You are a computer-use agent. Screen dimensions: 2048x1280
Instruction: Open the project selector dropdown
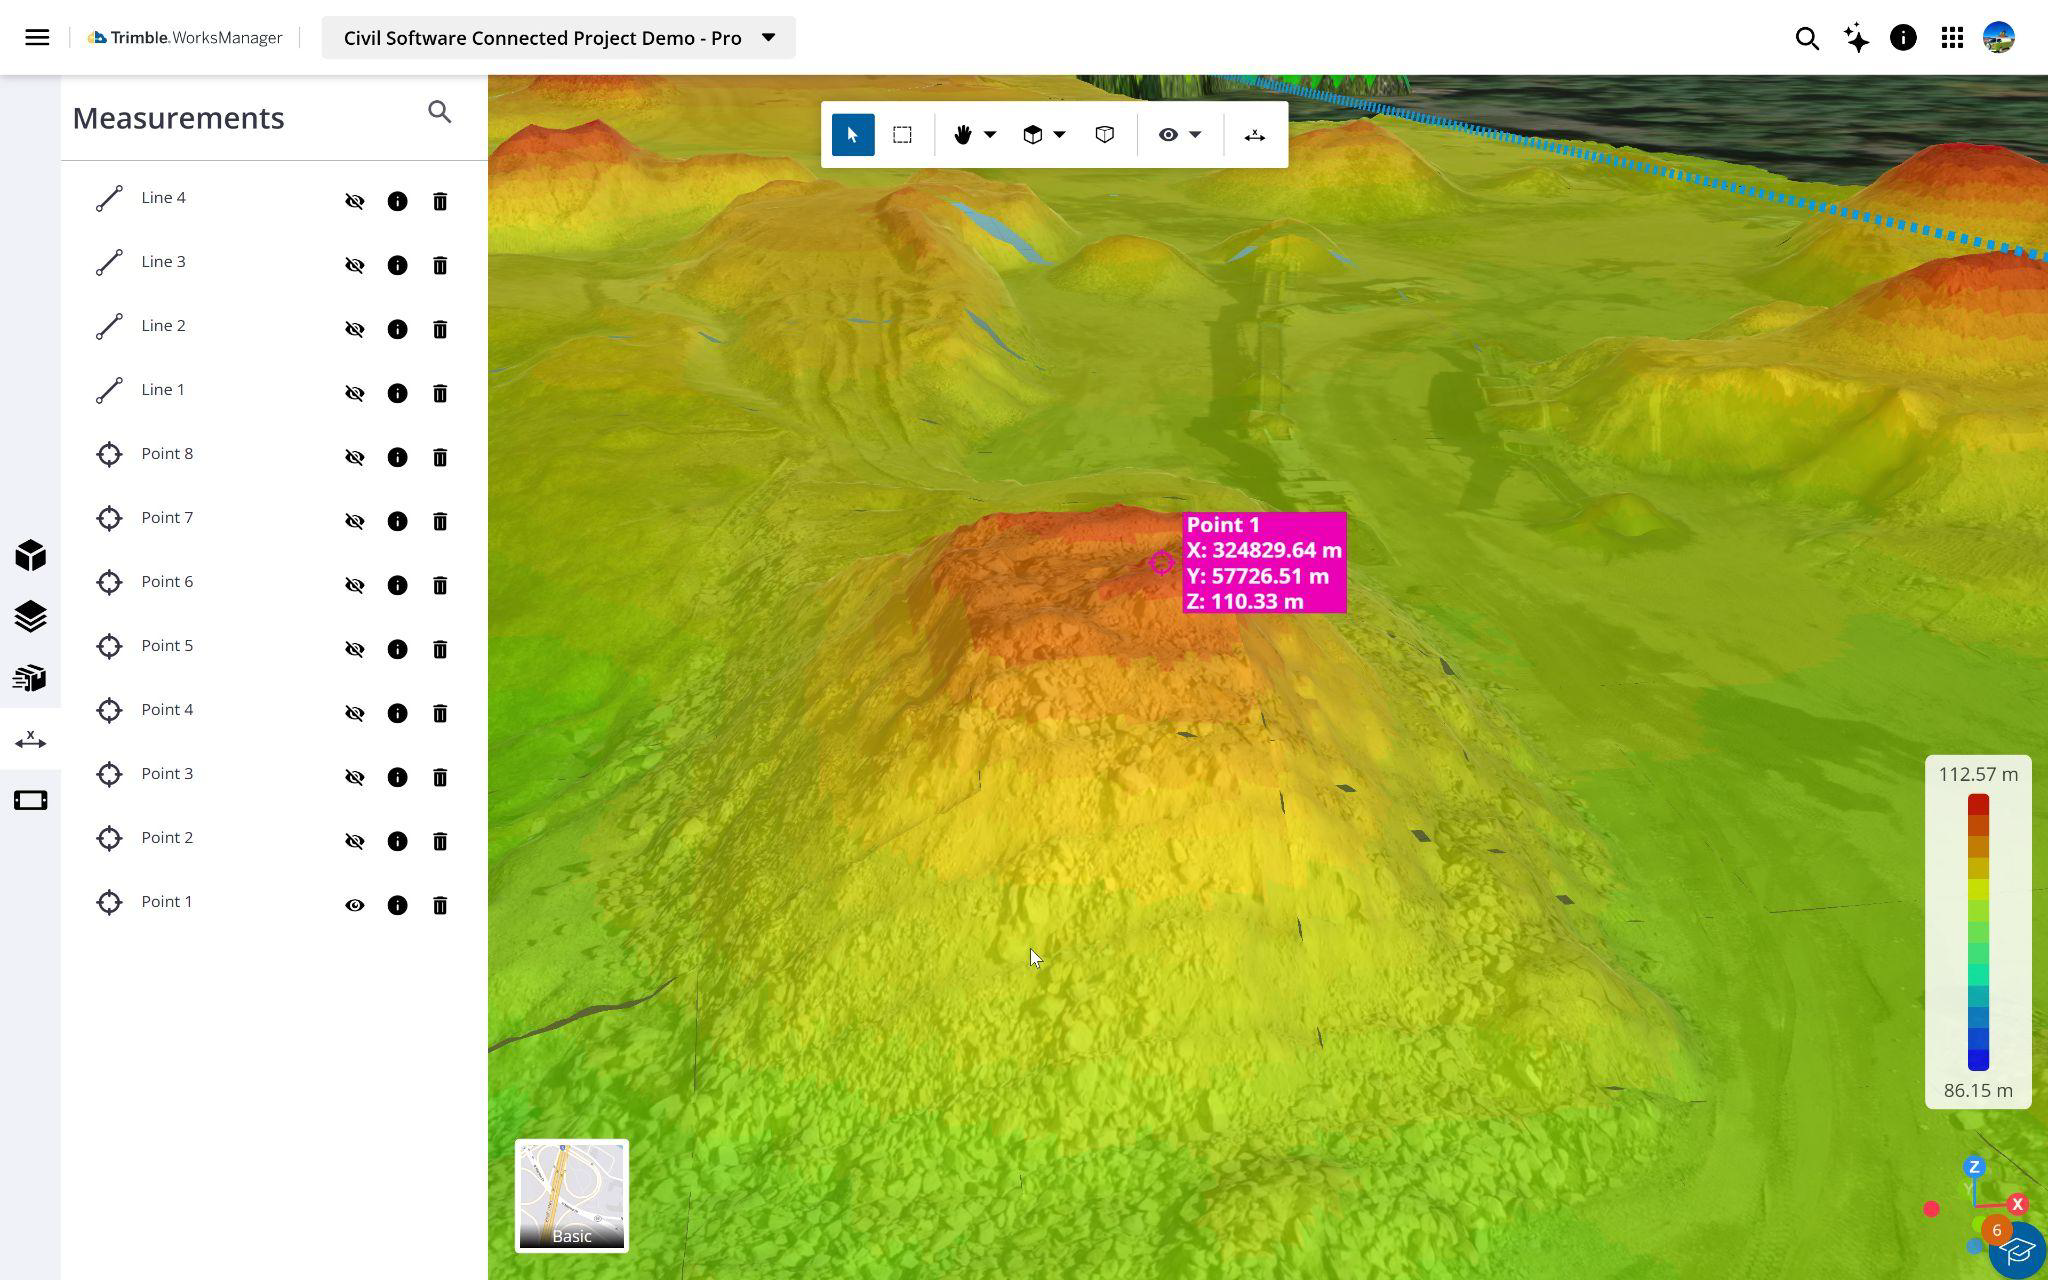coord(767,37)
